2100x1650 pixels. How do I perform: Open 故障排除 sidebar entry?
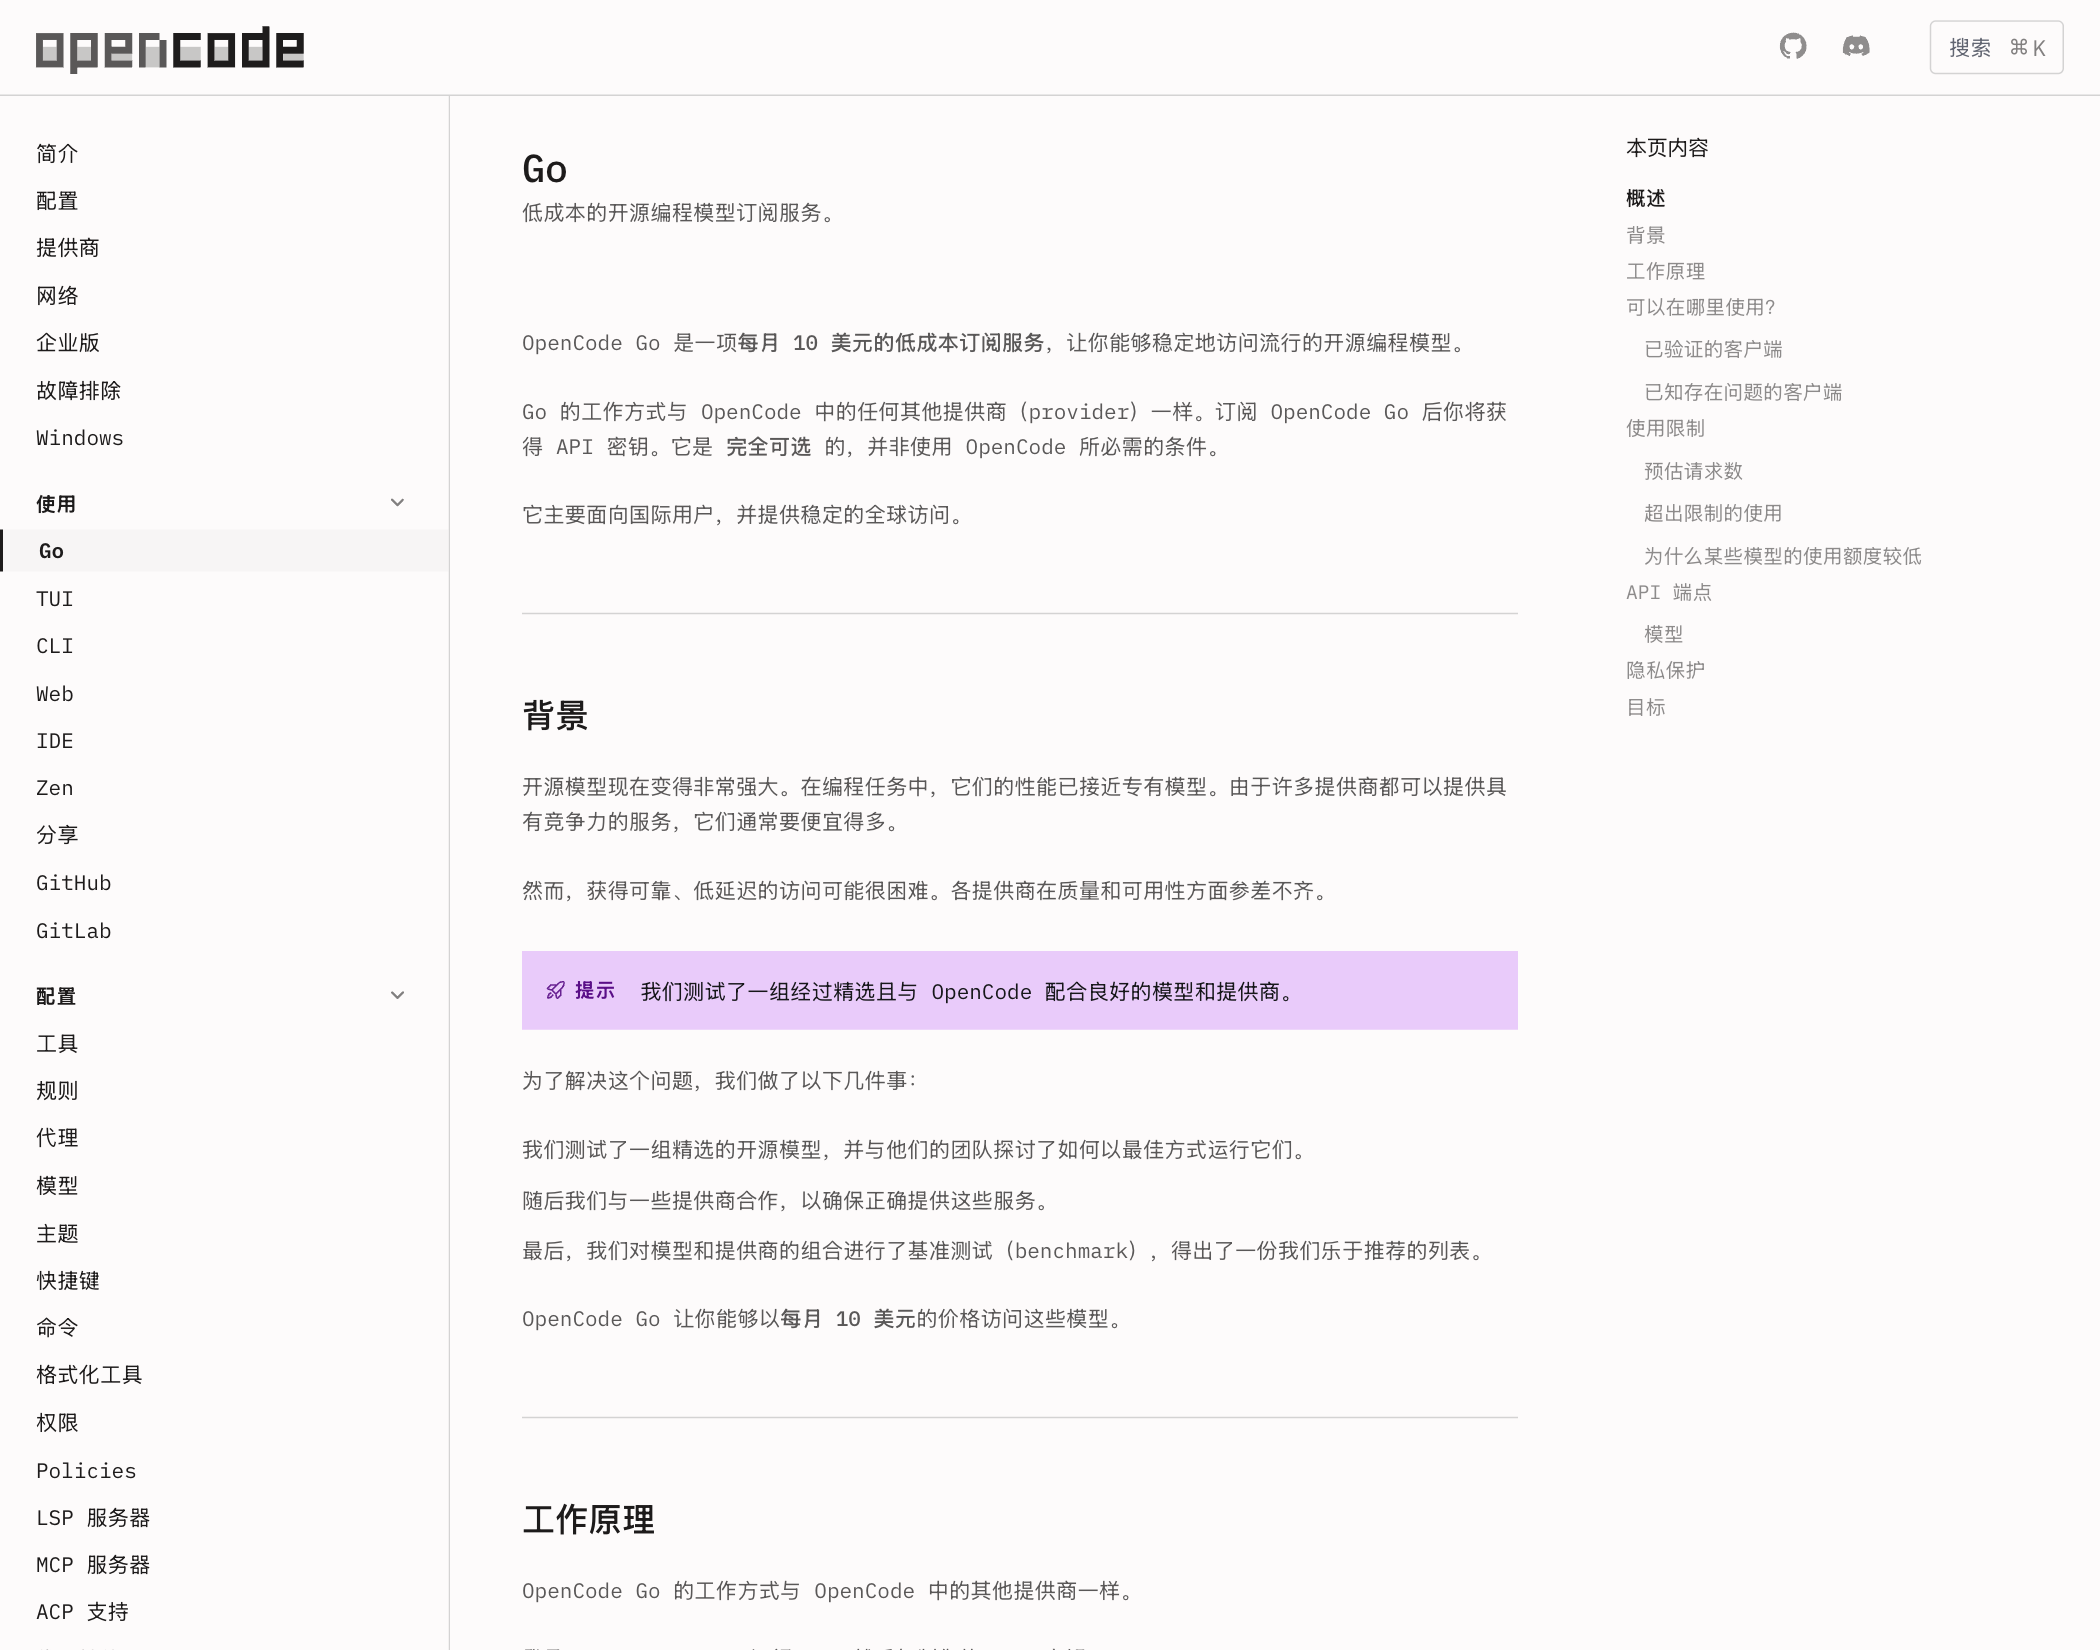(78, 391)
